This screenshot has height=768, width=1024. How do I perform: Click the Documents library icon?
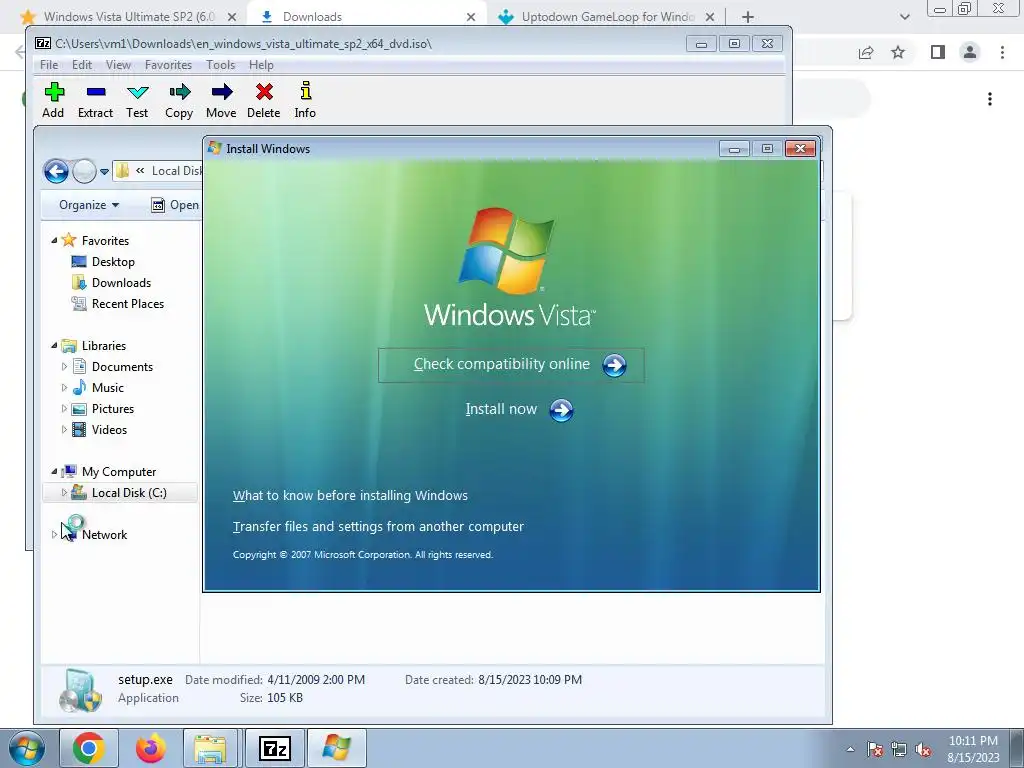[79, 366]
